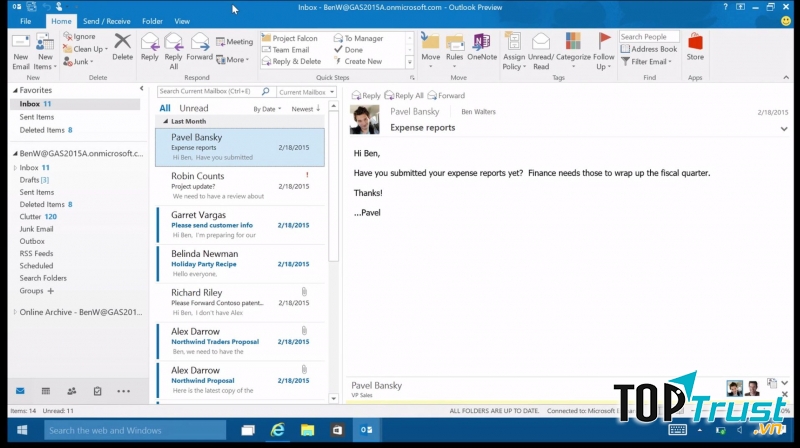Screen dimensions: 800x448
Task: Switch to the View tab
Action: coord(182,21)
